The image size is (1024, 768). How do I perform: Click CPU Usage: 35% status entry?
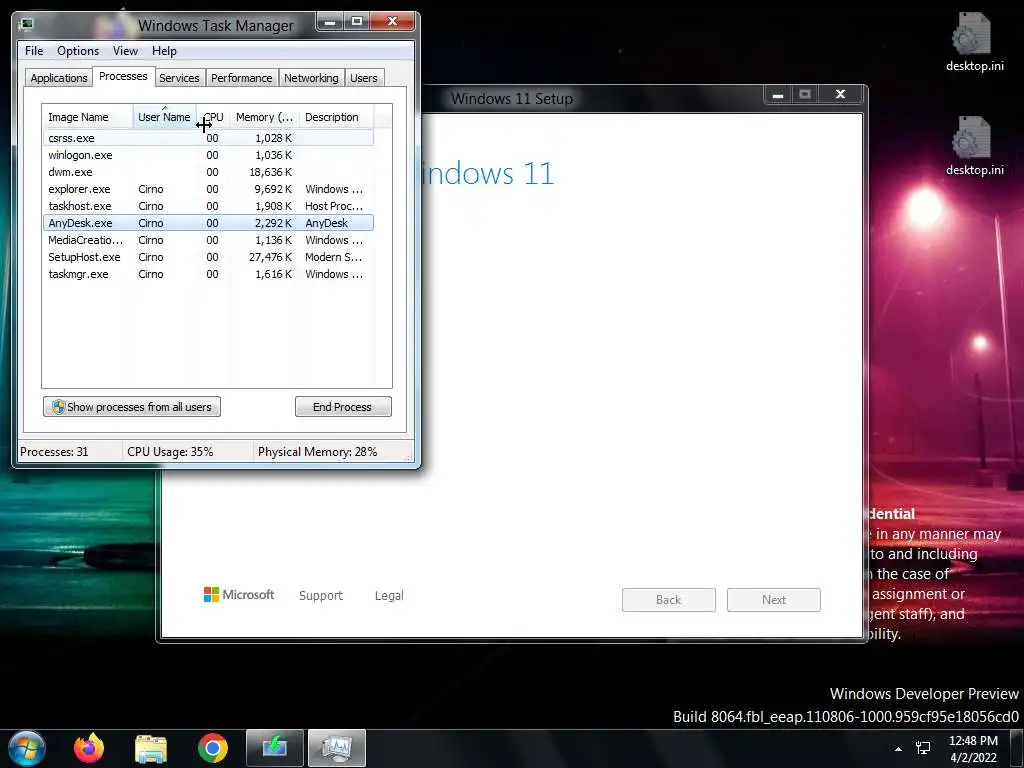click(x=170, y=451)
